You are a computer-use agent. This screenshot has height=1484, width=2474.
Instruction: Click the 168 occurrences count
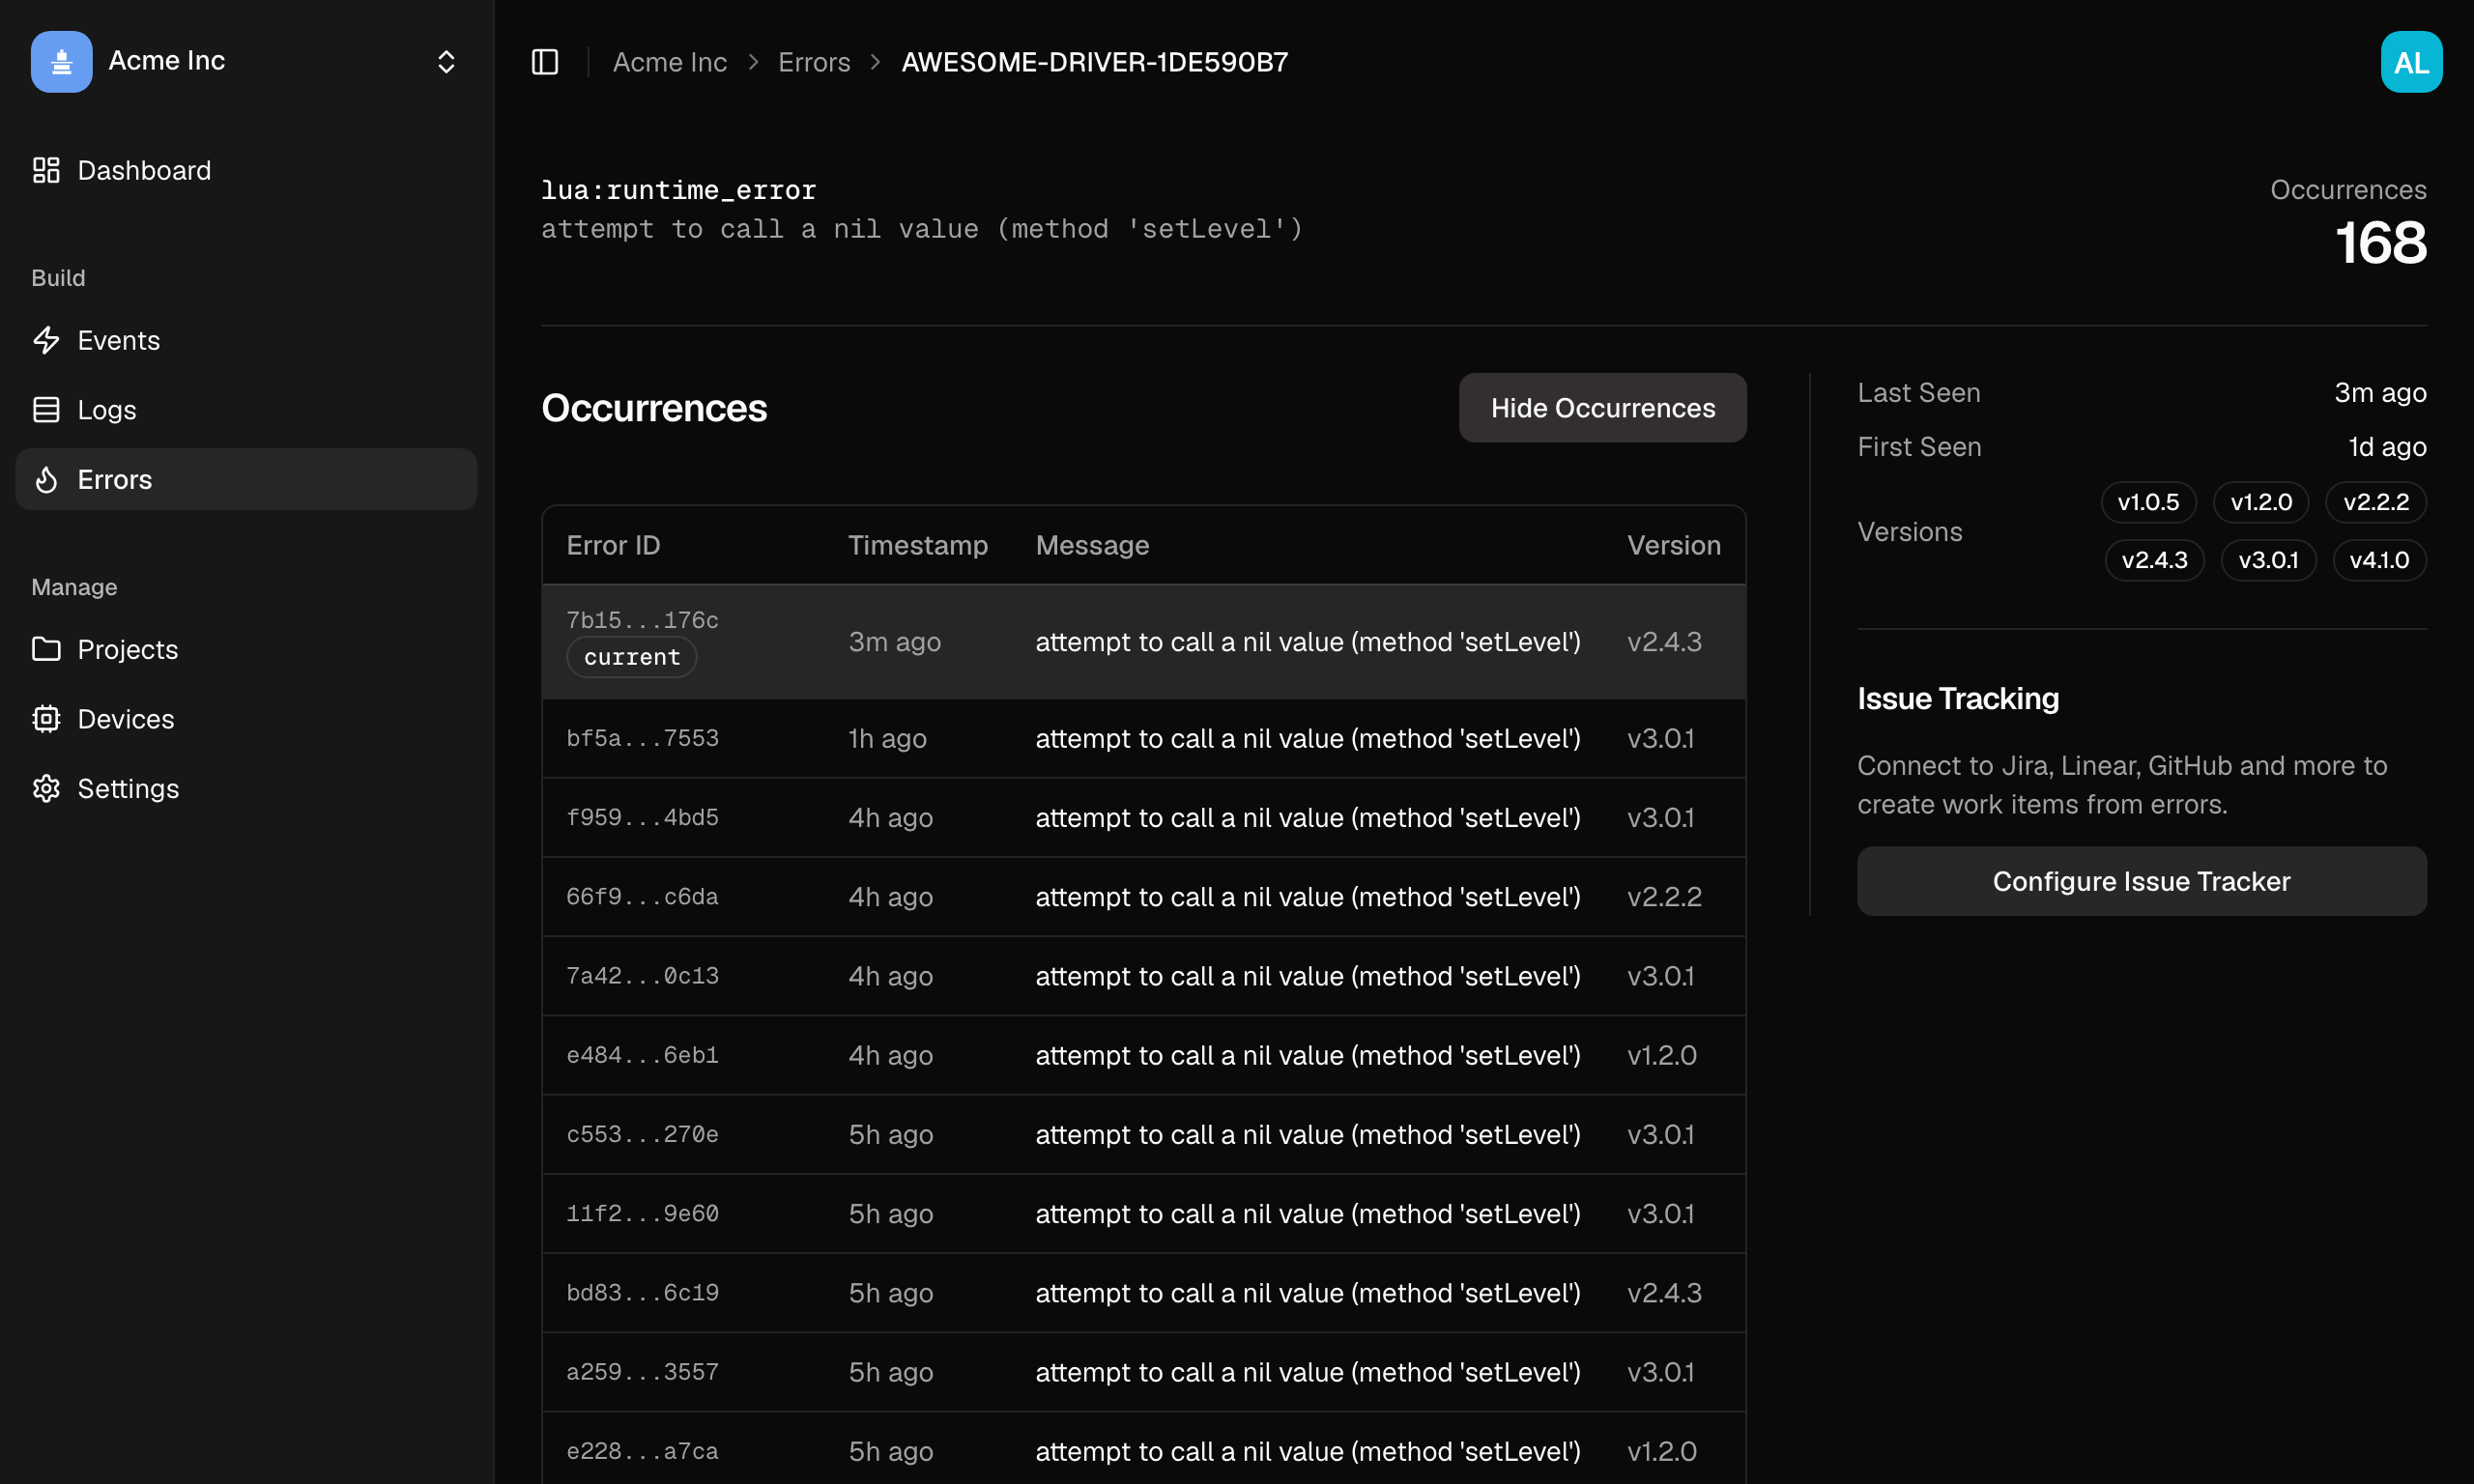click(x=2380, y=243)
